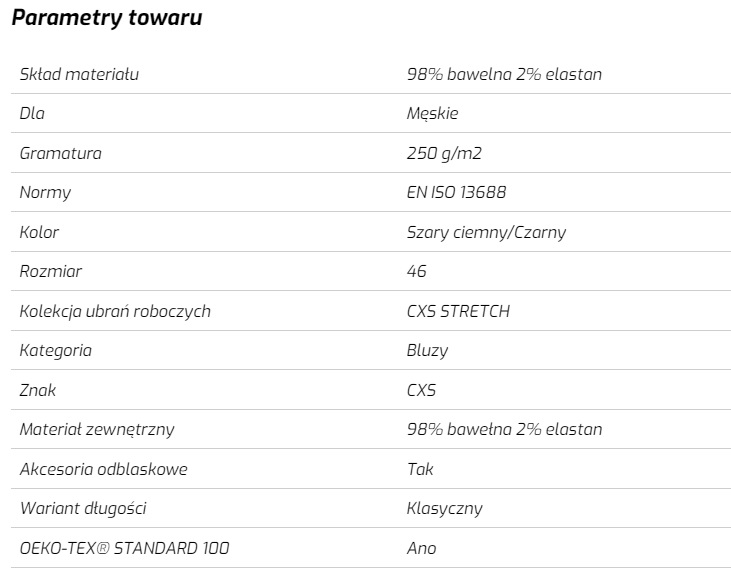Click the "Tak" reflective accessories value
Viewport: 731px width, 579px height.
420,469
